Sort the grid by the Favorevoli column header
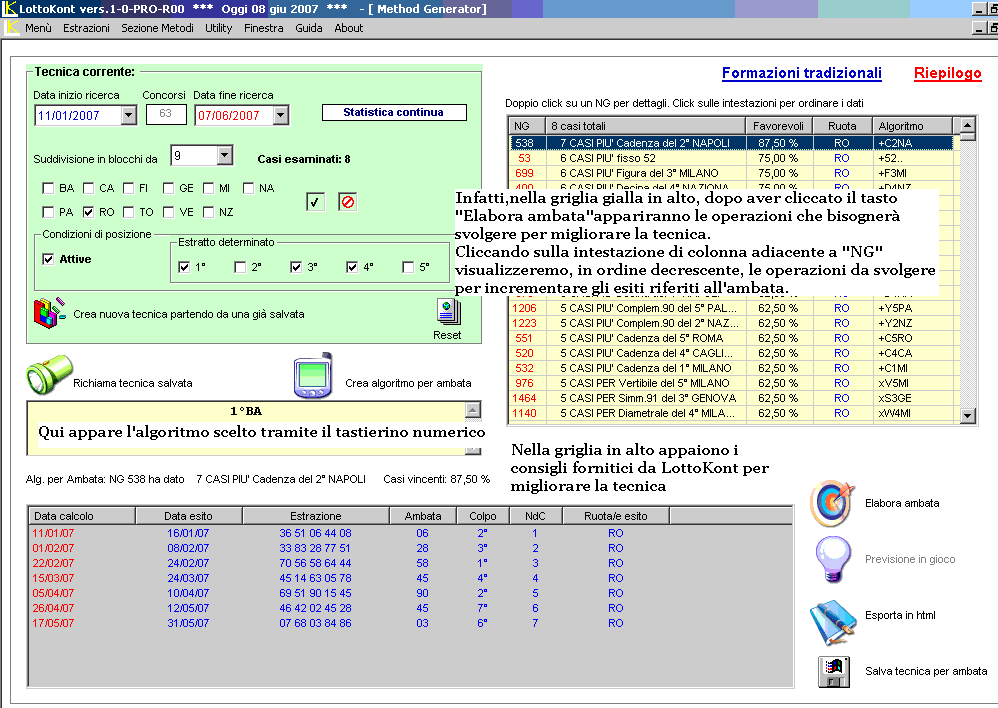The height and width of the screenshot is (708, 998). point(778,126)
